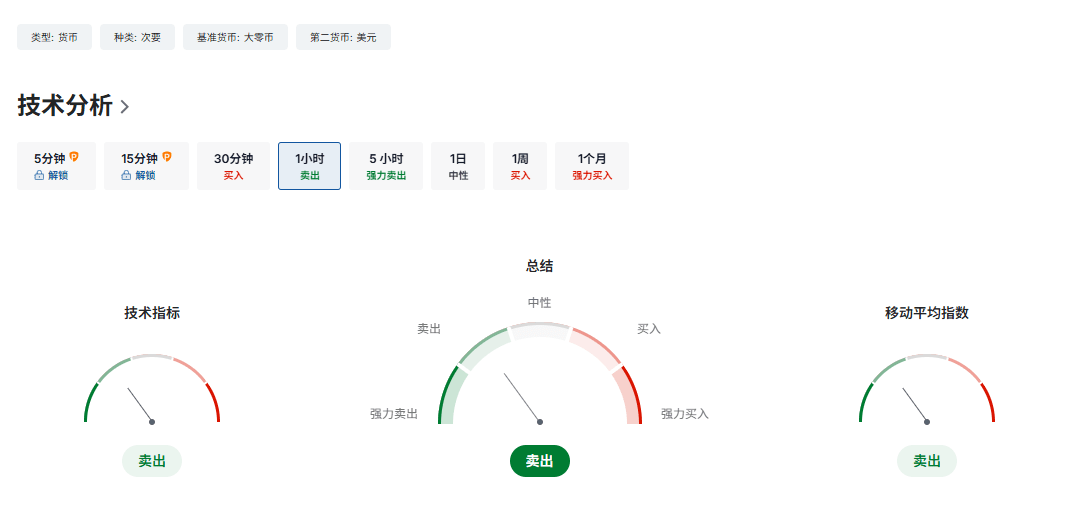Click the 技术指标 gauge title
Screen dimensions: 1085x521
tap(152, 313)
